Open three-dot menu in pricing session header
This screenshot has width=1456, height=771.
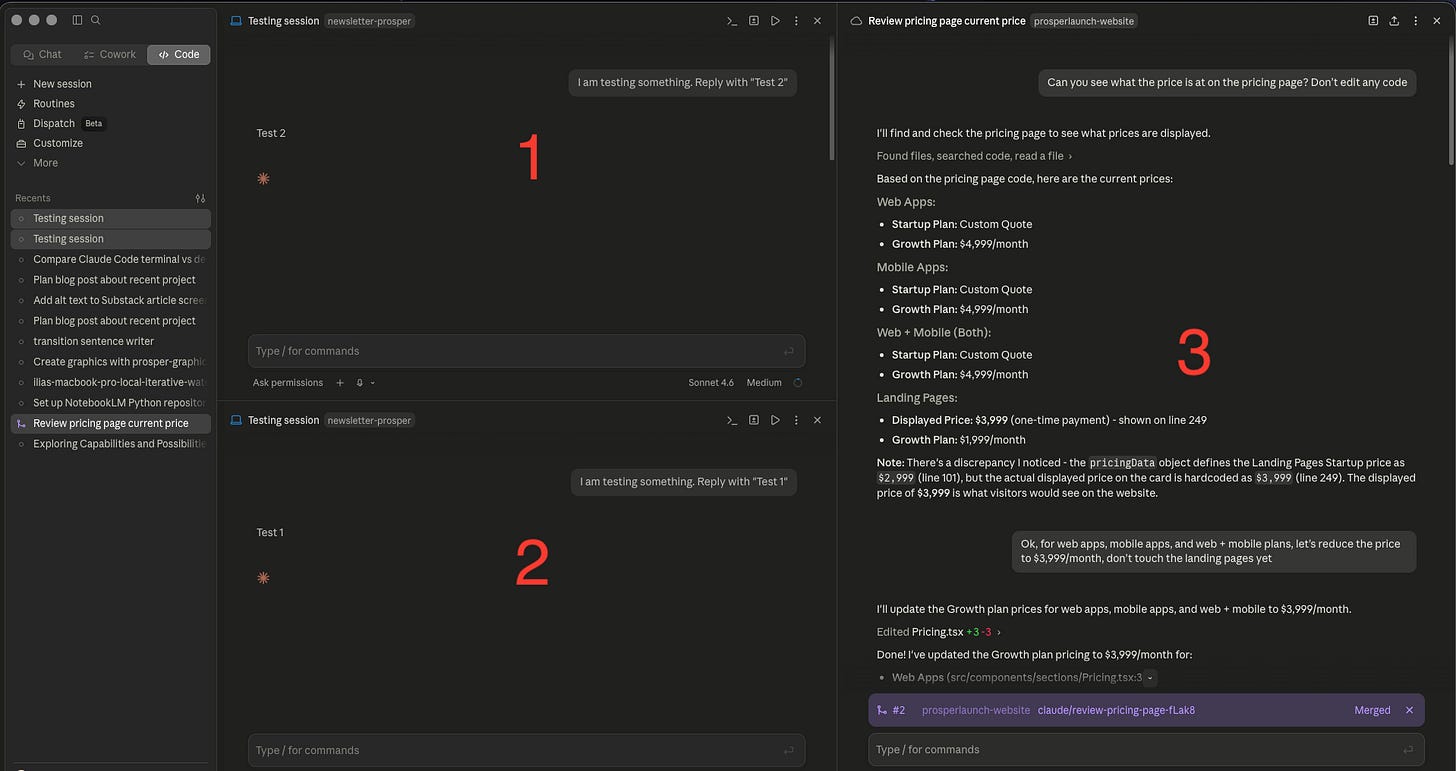point(1415,21)
